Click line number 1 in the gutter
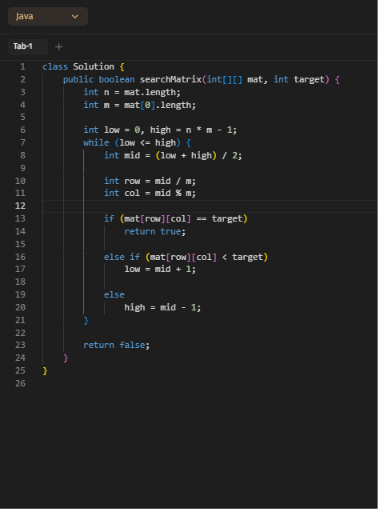Viewport: 378px width, 509px height. (23, 67)
